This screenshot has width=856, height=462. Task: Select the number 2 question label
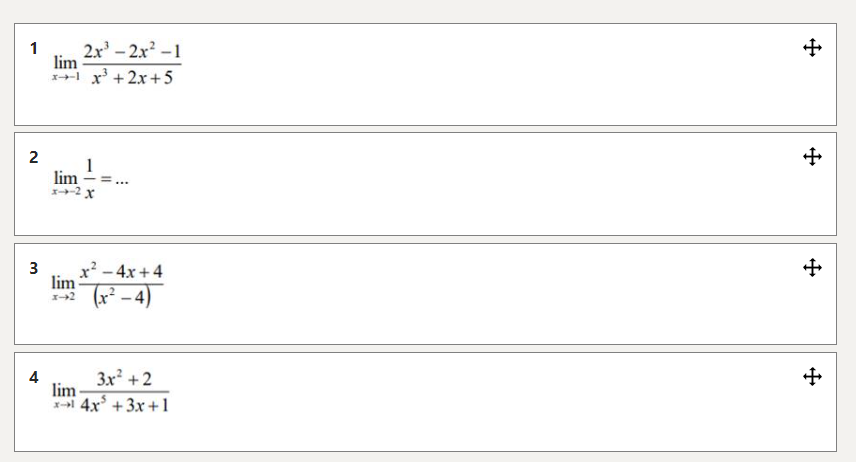pyautogui.click(x=34, y=157)
